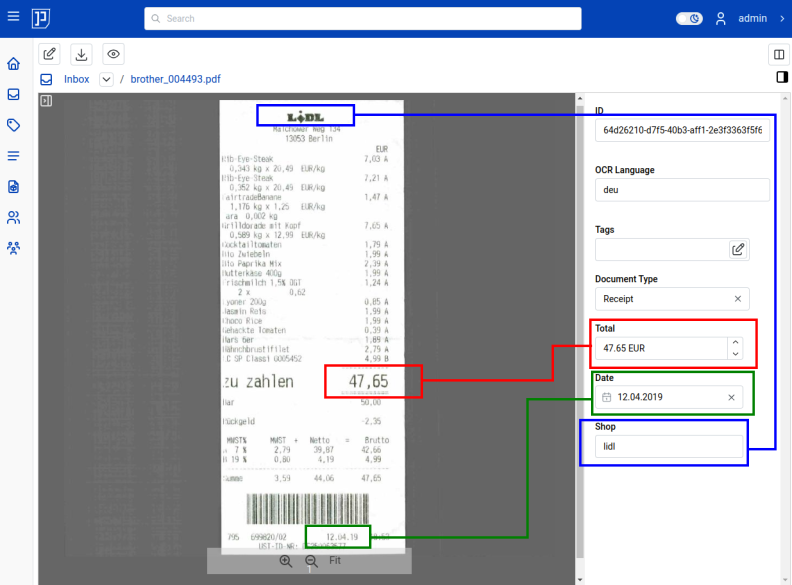Screen dimensions: 792x585
Task: Edit tags with the pencil icon
Action: tap(738, 249)
